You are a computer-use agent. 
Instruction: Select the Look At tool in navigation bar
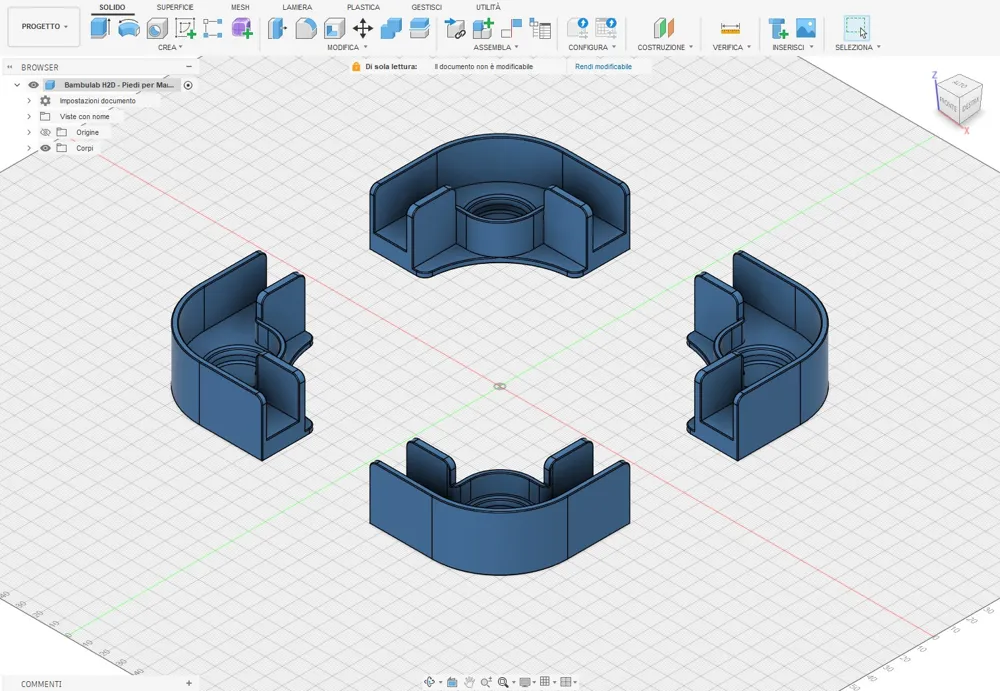point(452,682)
